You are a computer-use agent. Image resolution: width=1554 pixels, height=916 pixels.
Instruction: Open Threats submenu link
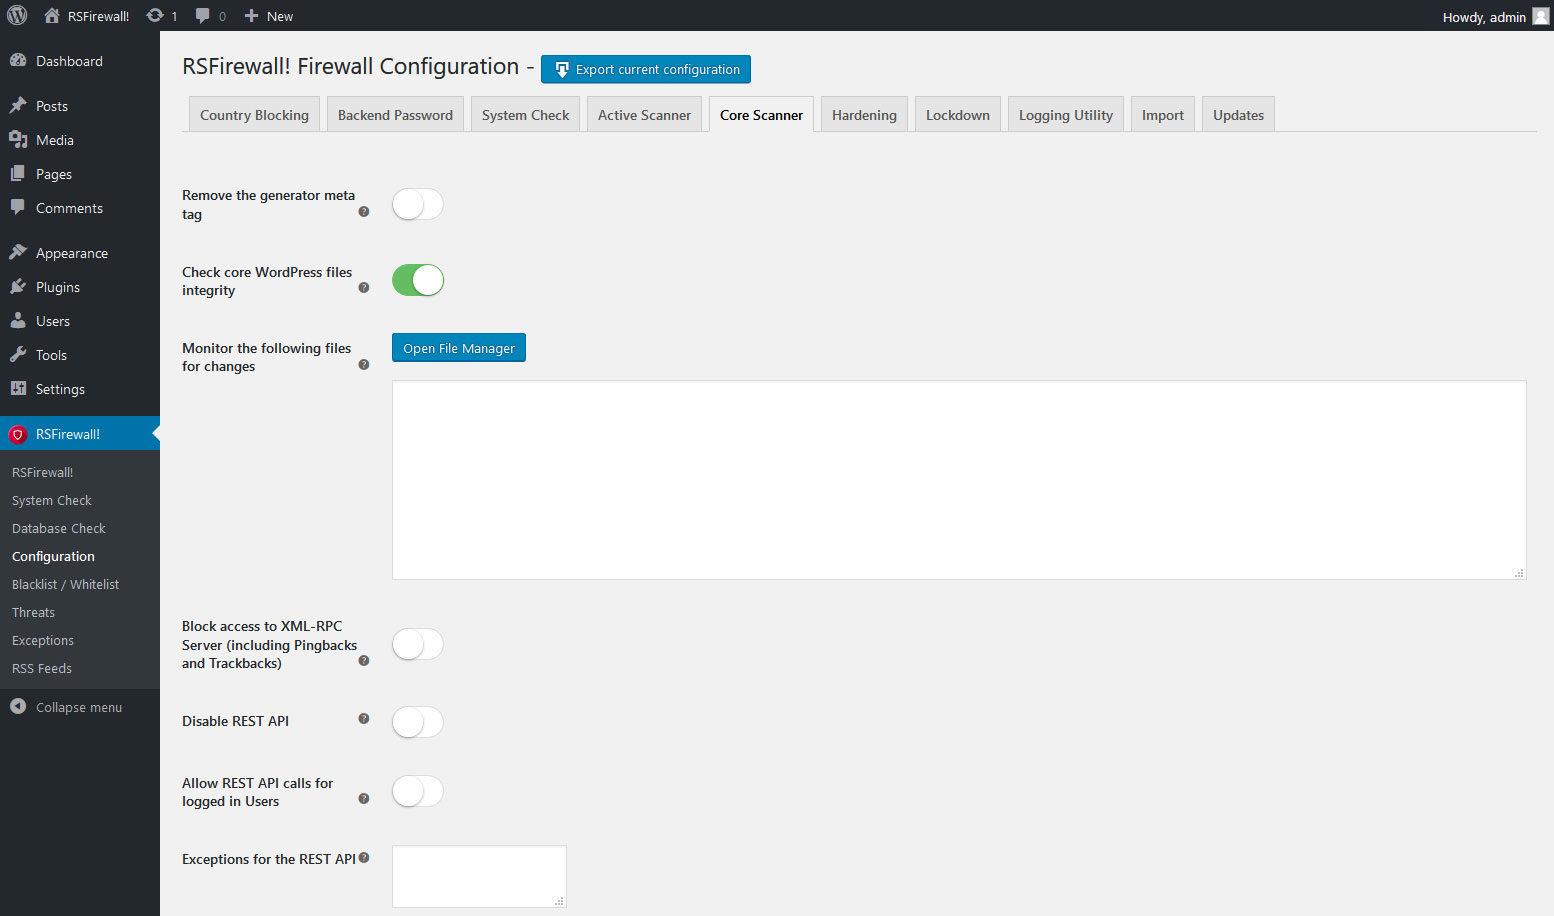(x=34, y=612)
